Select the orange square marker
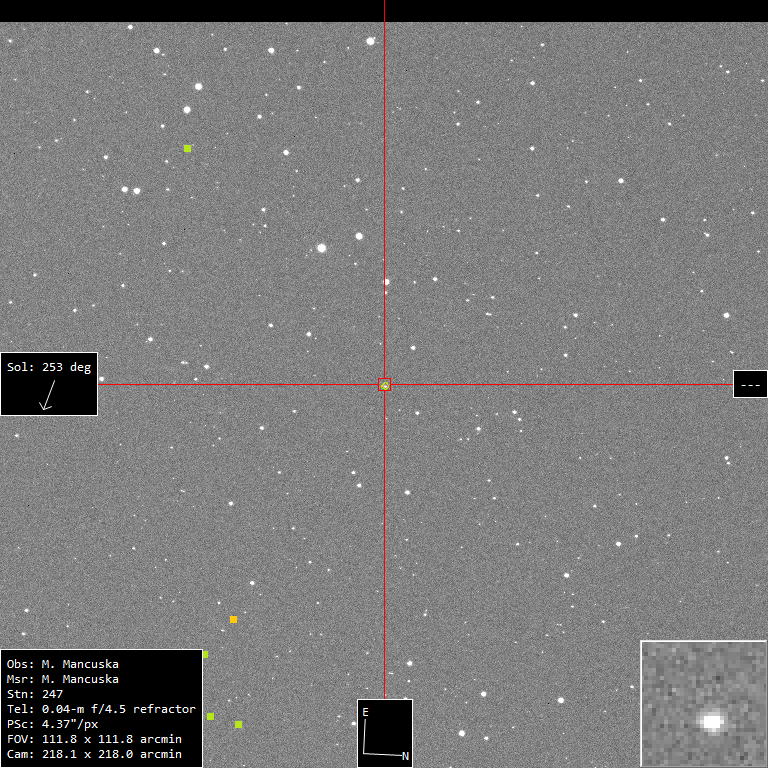This screenshot has height=768, width=768. click(233, 619)
